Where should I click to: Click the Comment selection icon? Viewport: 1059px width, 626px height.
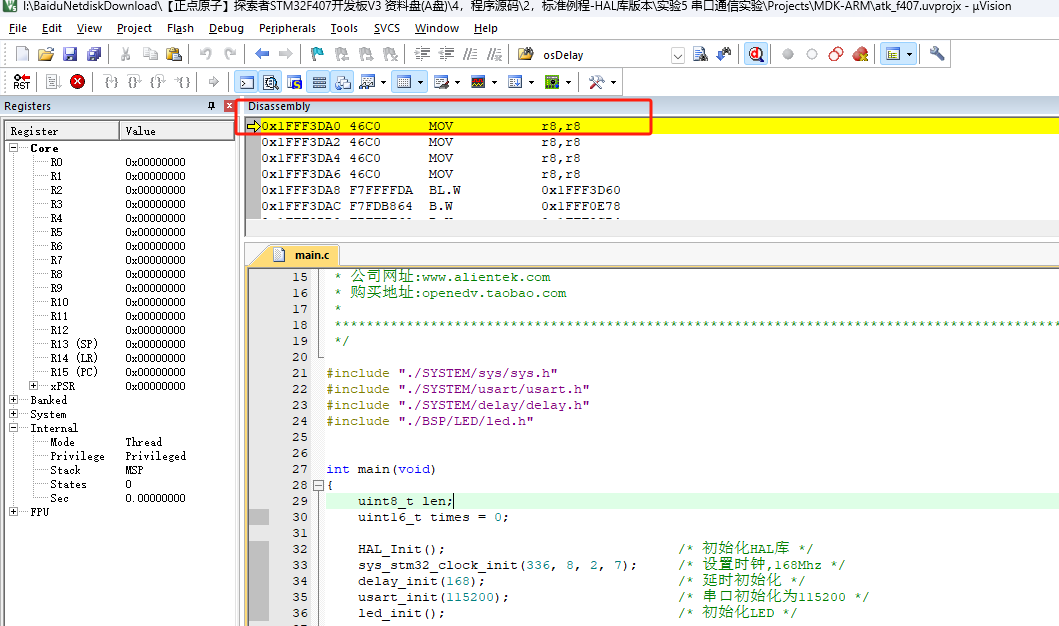pos(471,55)
